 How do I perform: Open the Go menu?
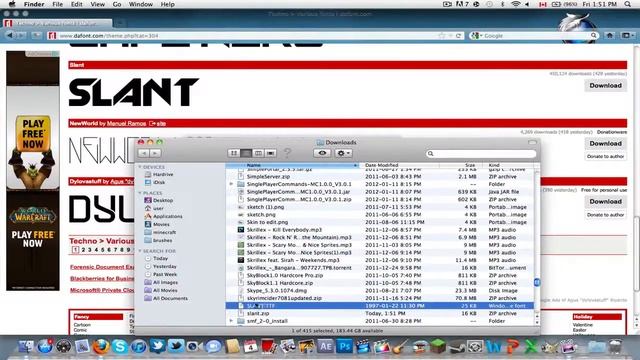(117, 4)
